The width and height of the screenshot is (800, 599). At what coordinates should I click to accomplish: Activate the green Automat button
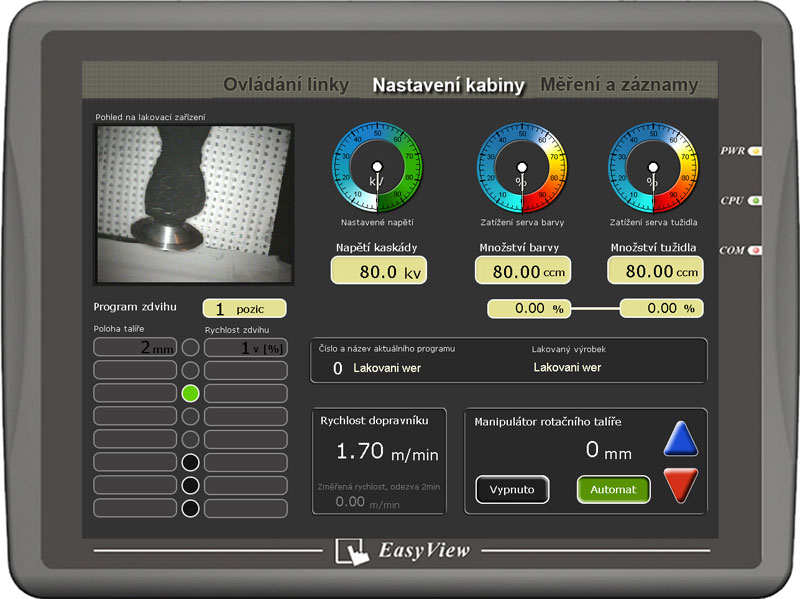click(x=613, y=490)
